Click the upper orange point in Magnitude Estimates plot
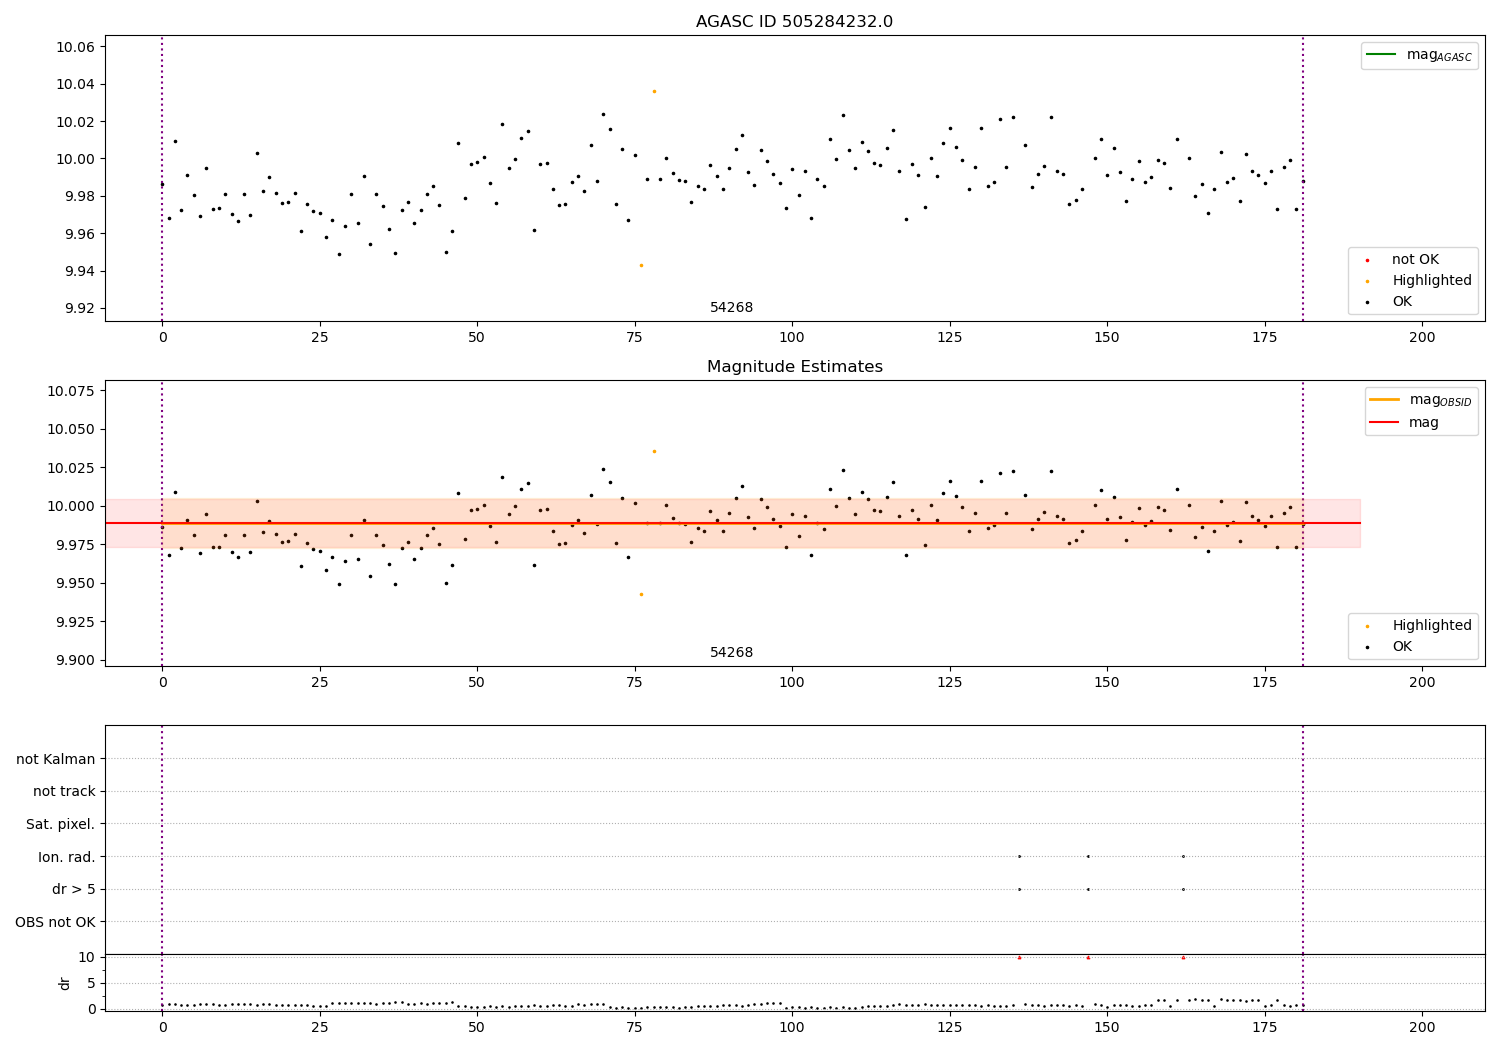1500x1050 pixels. tap(654, 451)
